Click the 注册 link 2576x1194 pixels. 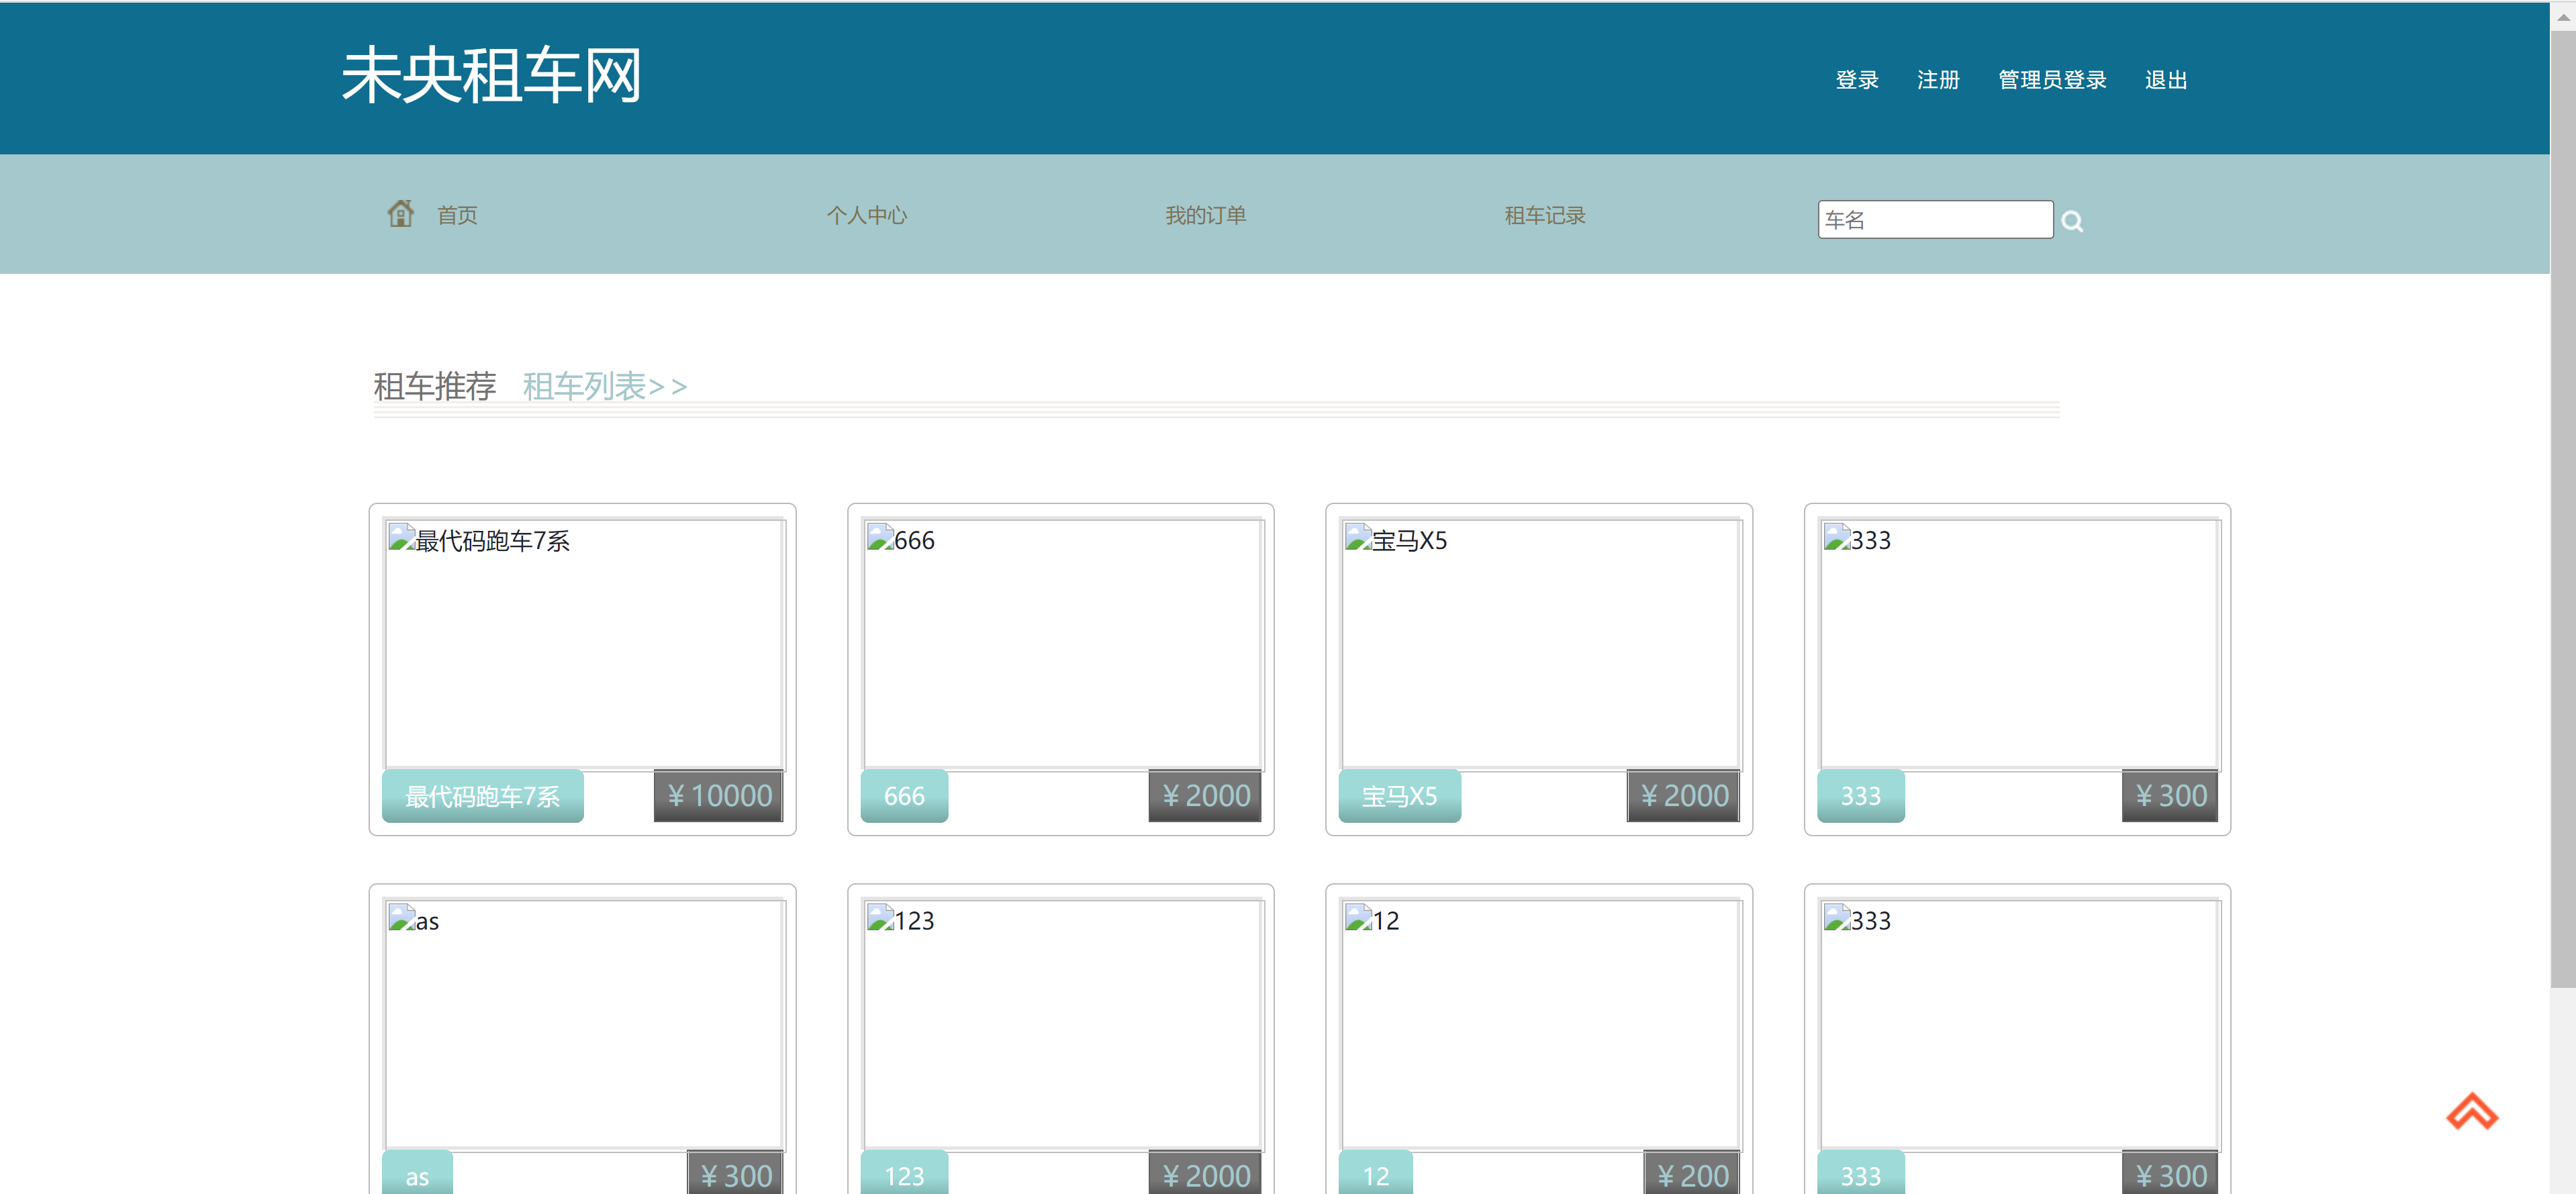1937,79
